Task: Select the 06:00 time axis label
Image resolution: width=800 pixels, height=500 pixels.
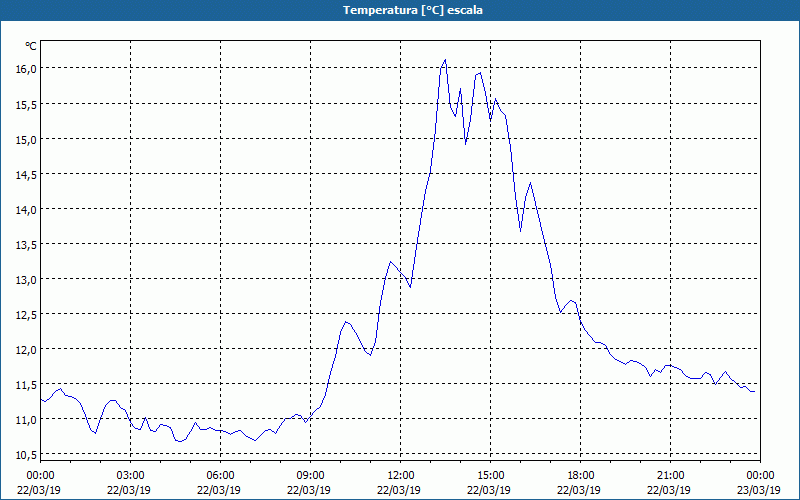Action: 220,476
